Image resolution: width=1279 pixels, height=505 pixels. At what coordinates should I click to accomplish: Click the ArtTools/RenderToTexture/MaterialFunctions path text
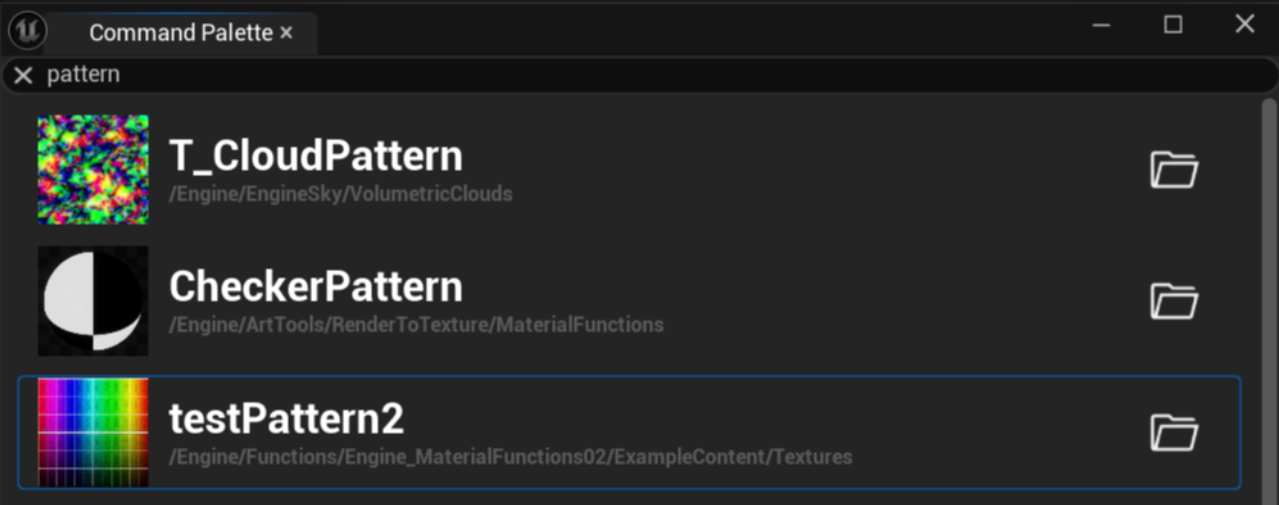coord(416,325)
